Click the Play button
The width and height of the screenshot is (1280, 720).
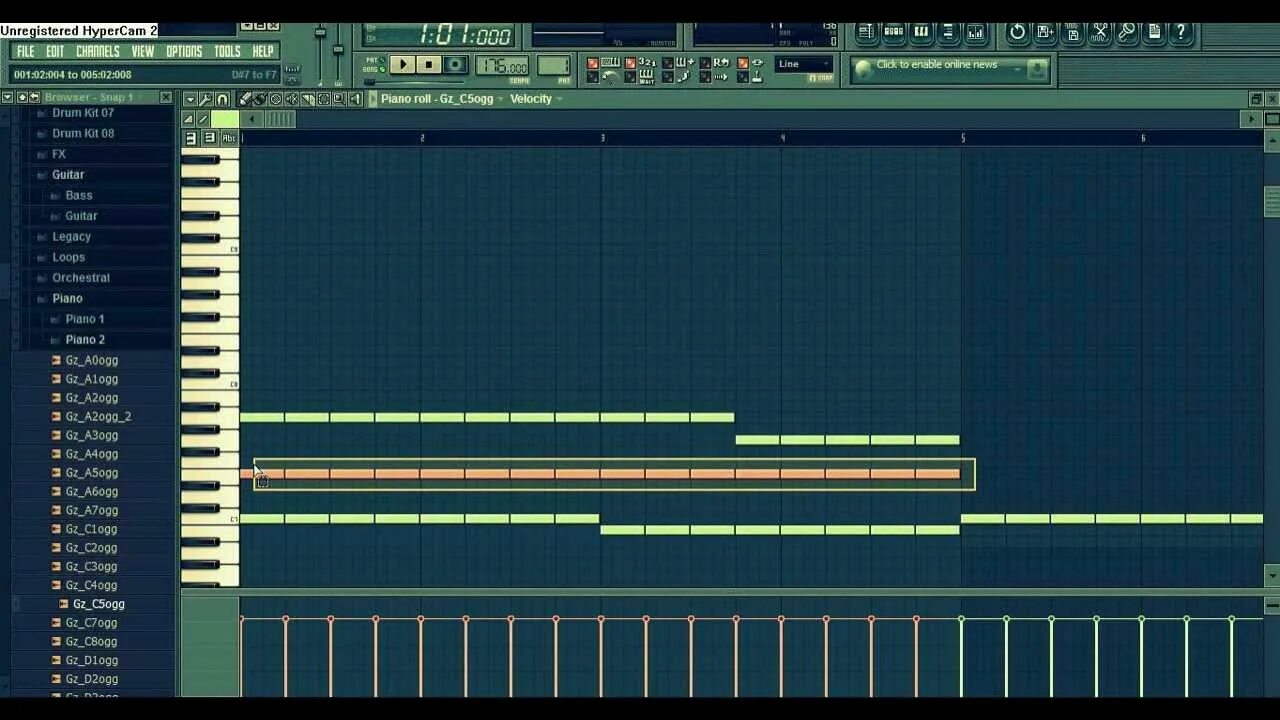coord(401,64)
